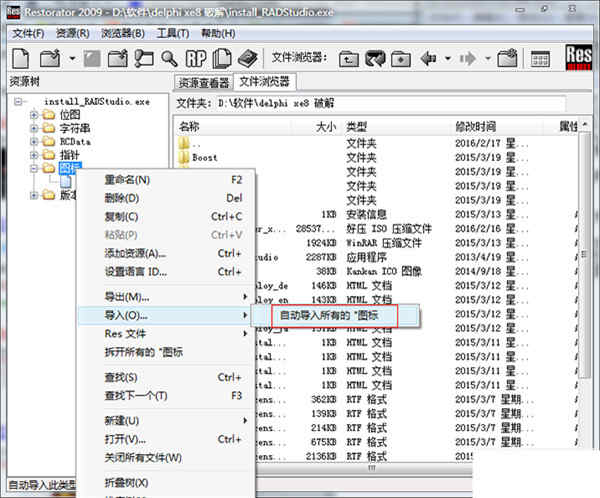Select 自动导入所有的 "图标 submenu item
Image resolution: width=600 pixels, height=498 pixels.
tap(335, 315)
